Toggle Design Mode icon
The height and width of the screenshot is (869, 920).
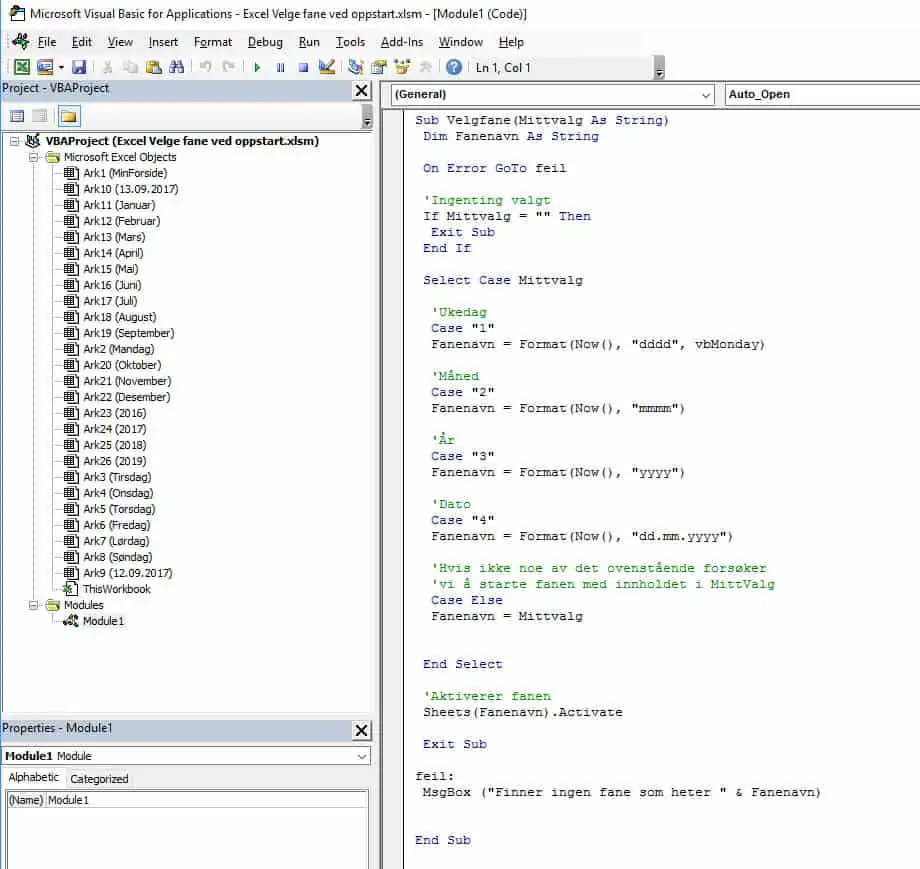327,67
